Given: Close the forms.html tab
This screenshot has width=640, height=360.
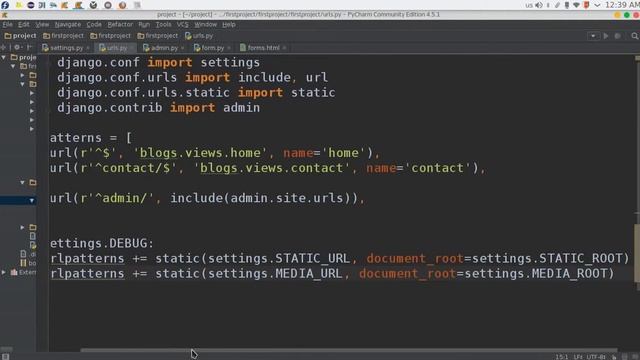Looking at the screenshot, I should (x=284, y=48).
